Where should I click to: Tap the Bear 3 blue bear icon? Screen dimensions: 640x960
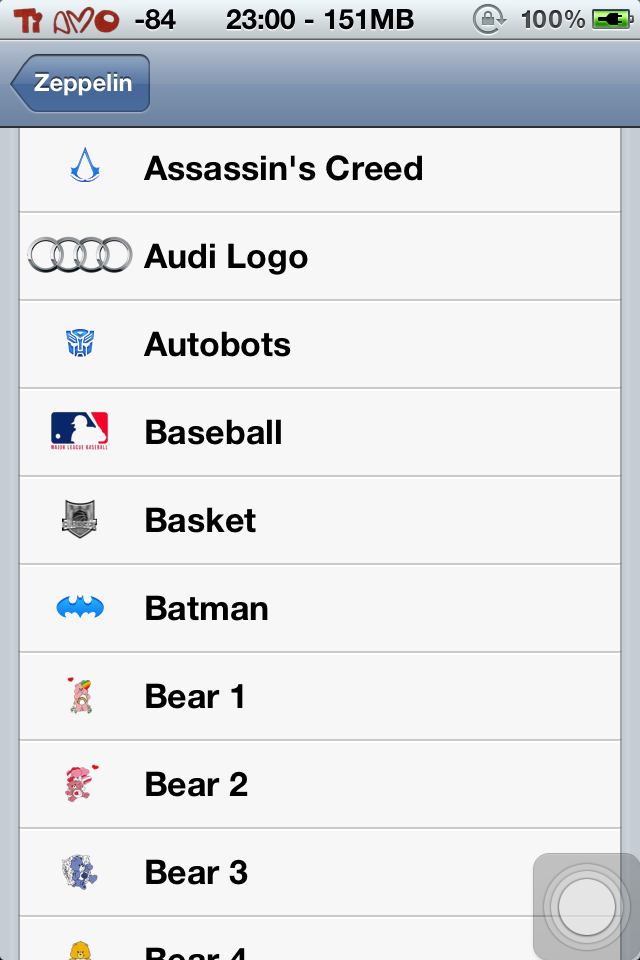(x=80, y=871)
